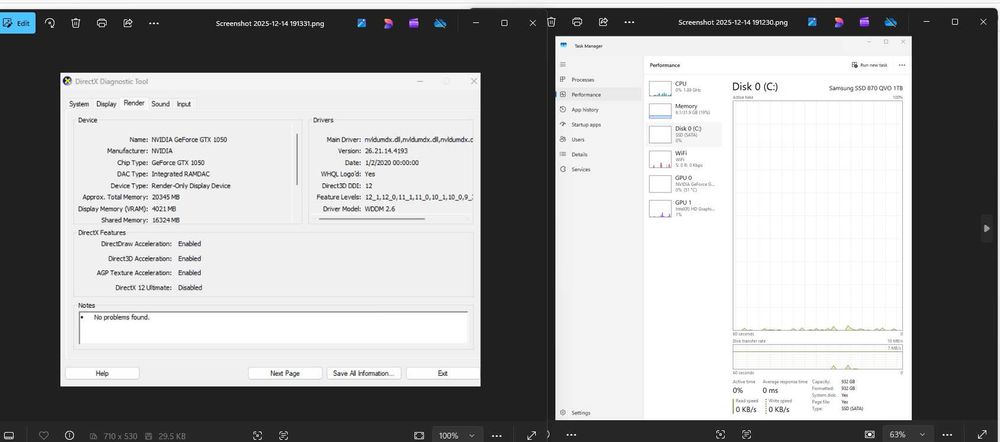Image resolution: width=1000 pixels, height=442 pixels.
Task: Click the Drivers panel horizontal scrollbar
Action: (x=372, y=219)
